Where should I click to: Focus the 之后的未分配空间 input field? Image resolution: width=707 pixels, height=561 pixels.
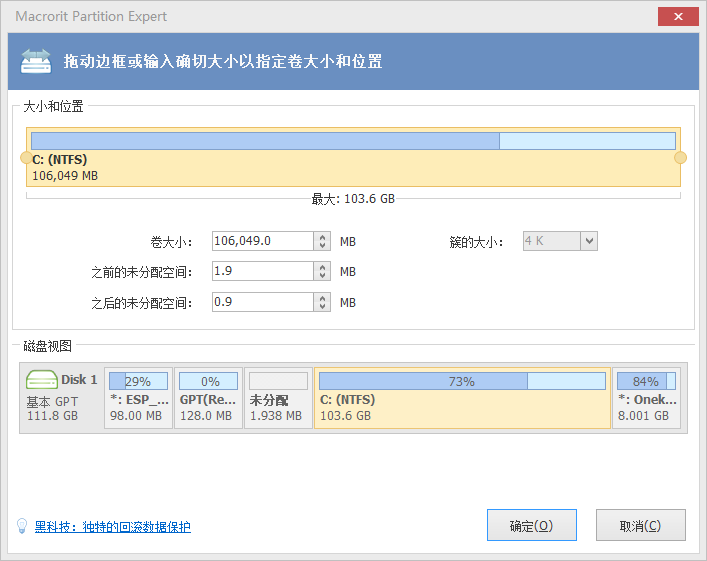263,302
